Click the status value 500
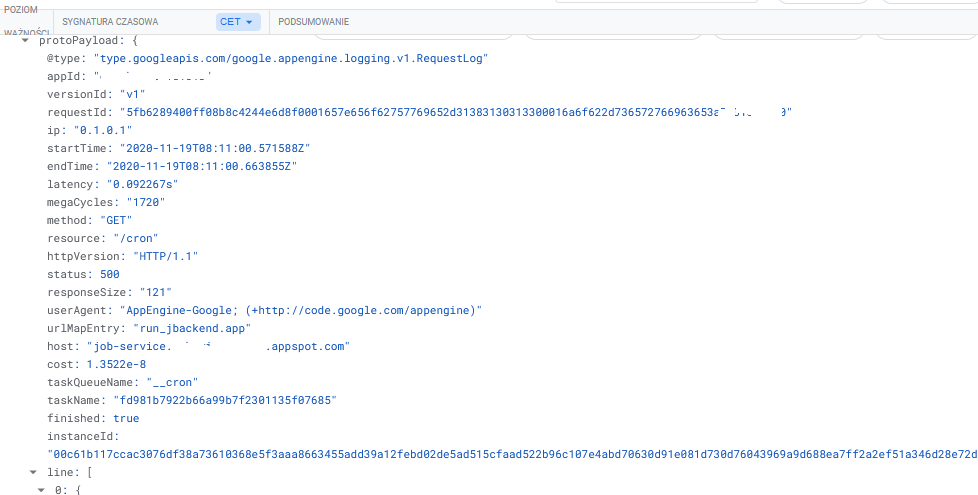This screenshot has width=978, height=495. (x=110, y=275)
